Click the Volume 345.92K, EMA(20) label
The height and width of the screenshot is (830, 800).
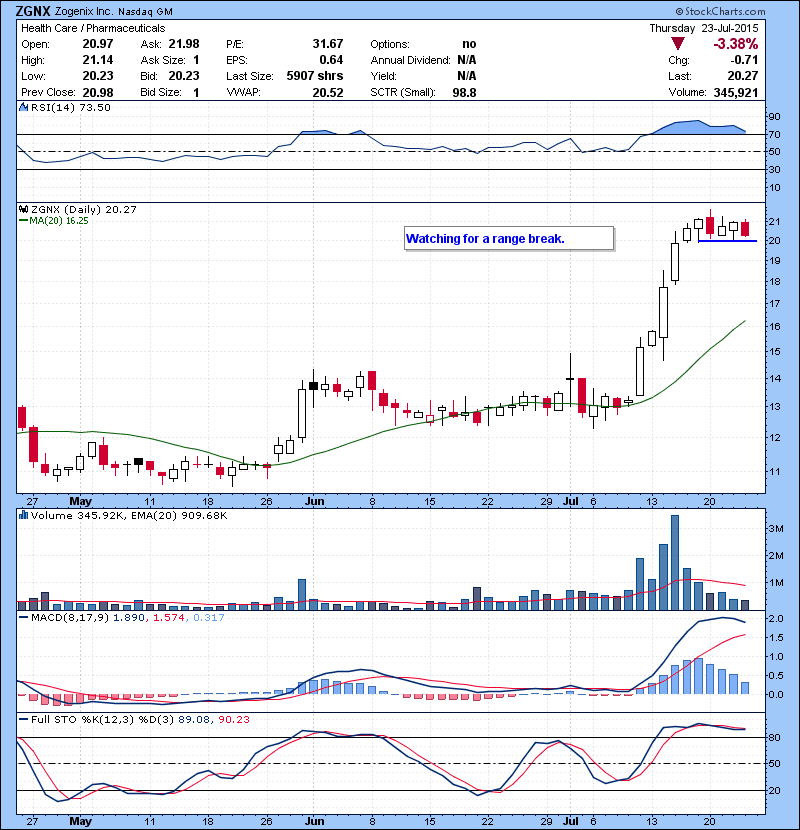pos(129,516)
